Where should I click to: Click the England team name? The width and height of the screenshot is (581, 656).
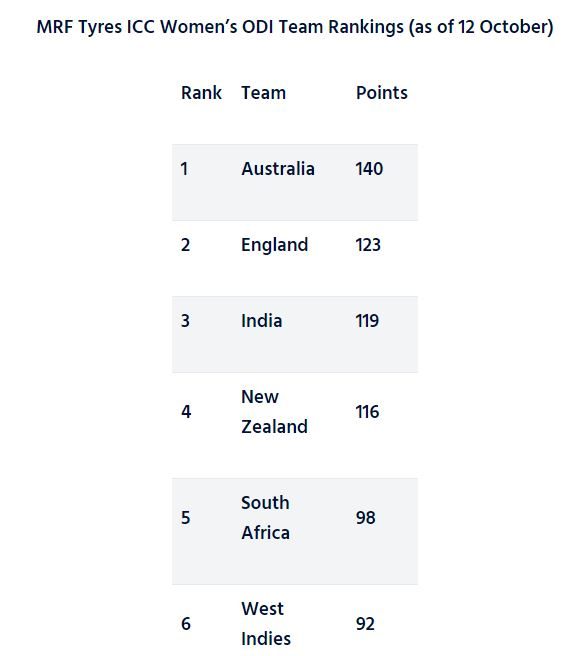(274, 245)
